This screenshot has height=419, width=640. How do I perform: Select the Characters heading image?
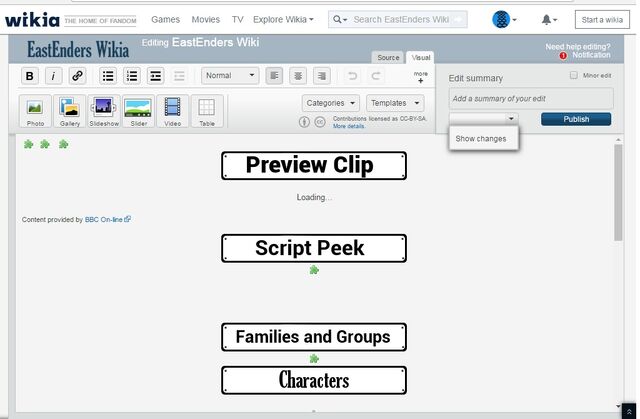[x=314, y=380]
